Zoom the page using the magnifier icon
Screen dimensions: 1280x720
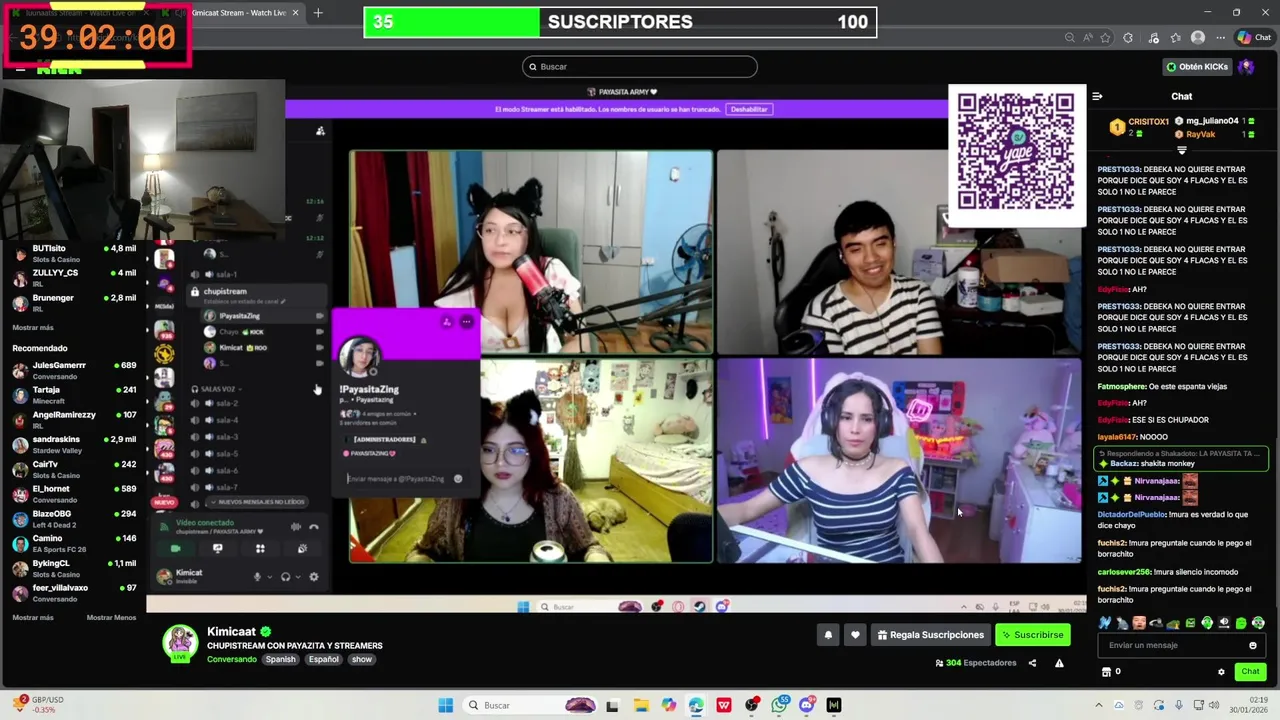tap(1070, 38)
